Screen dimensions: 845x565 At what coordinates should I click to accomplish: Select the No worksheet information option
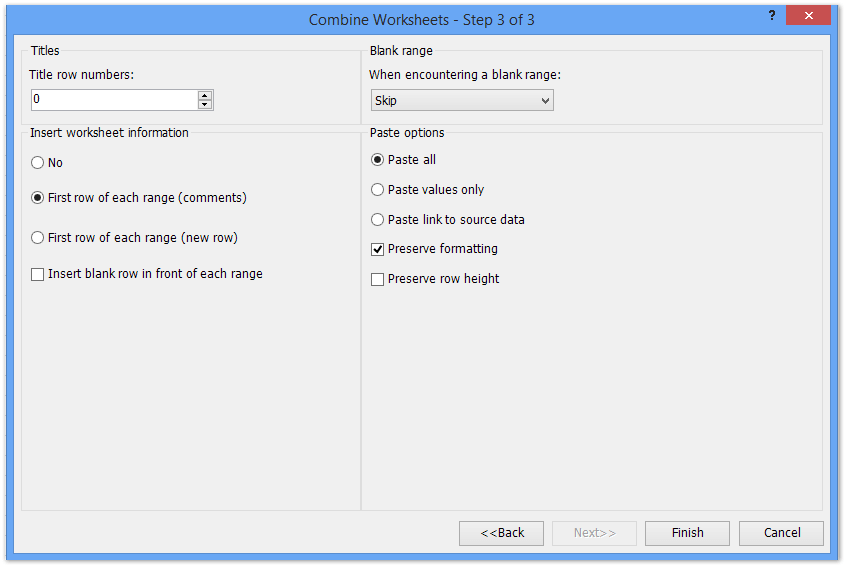coord(47,162)
